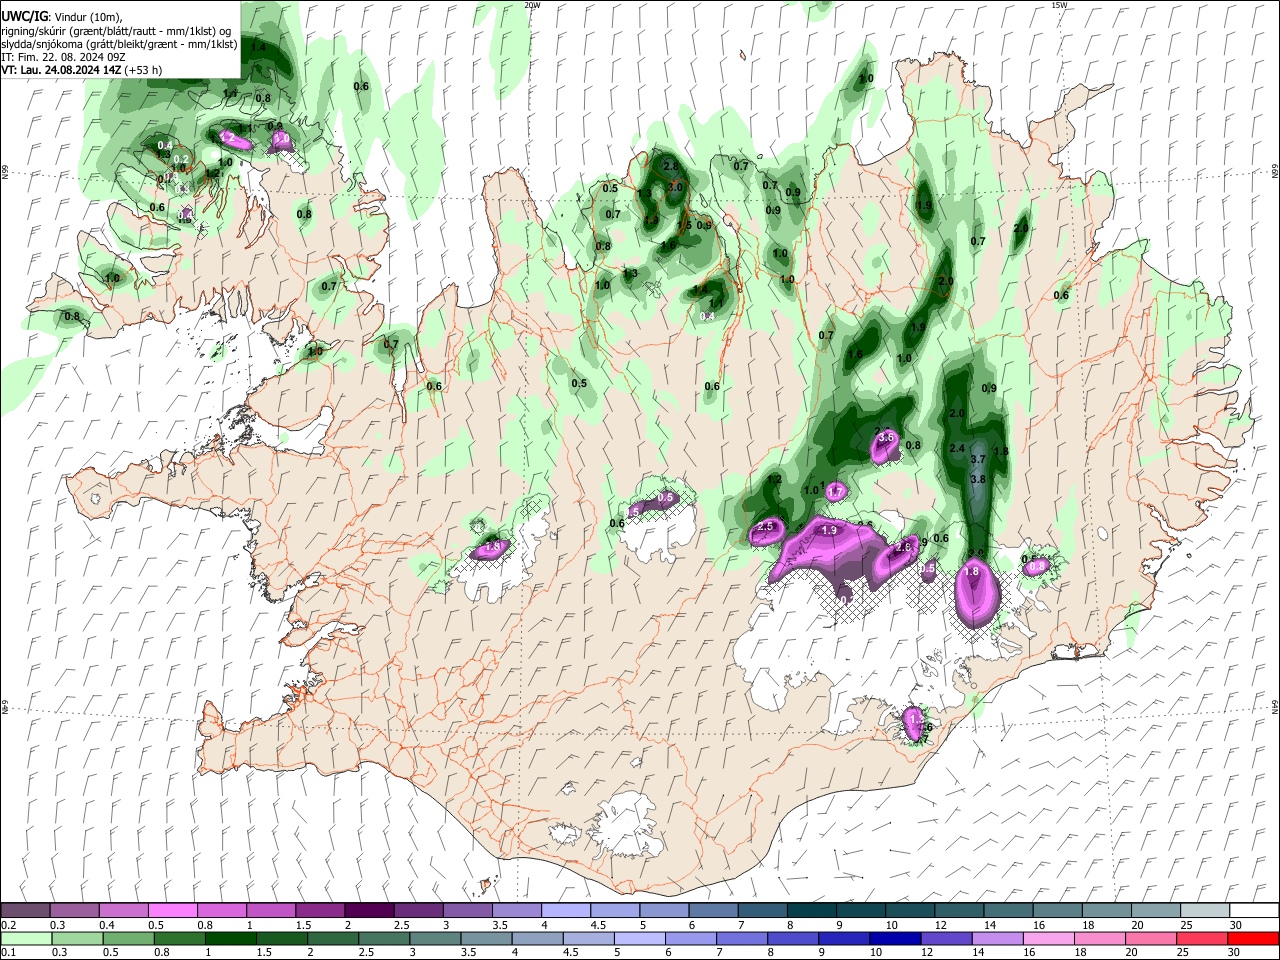Select the darkest purple swatch labelled 2 in the upper legend
Image resolution: width=1280 pixels, height=960 pixels.
368,911
